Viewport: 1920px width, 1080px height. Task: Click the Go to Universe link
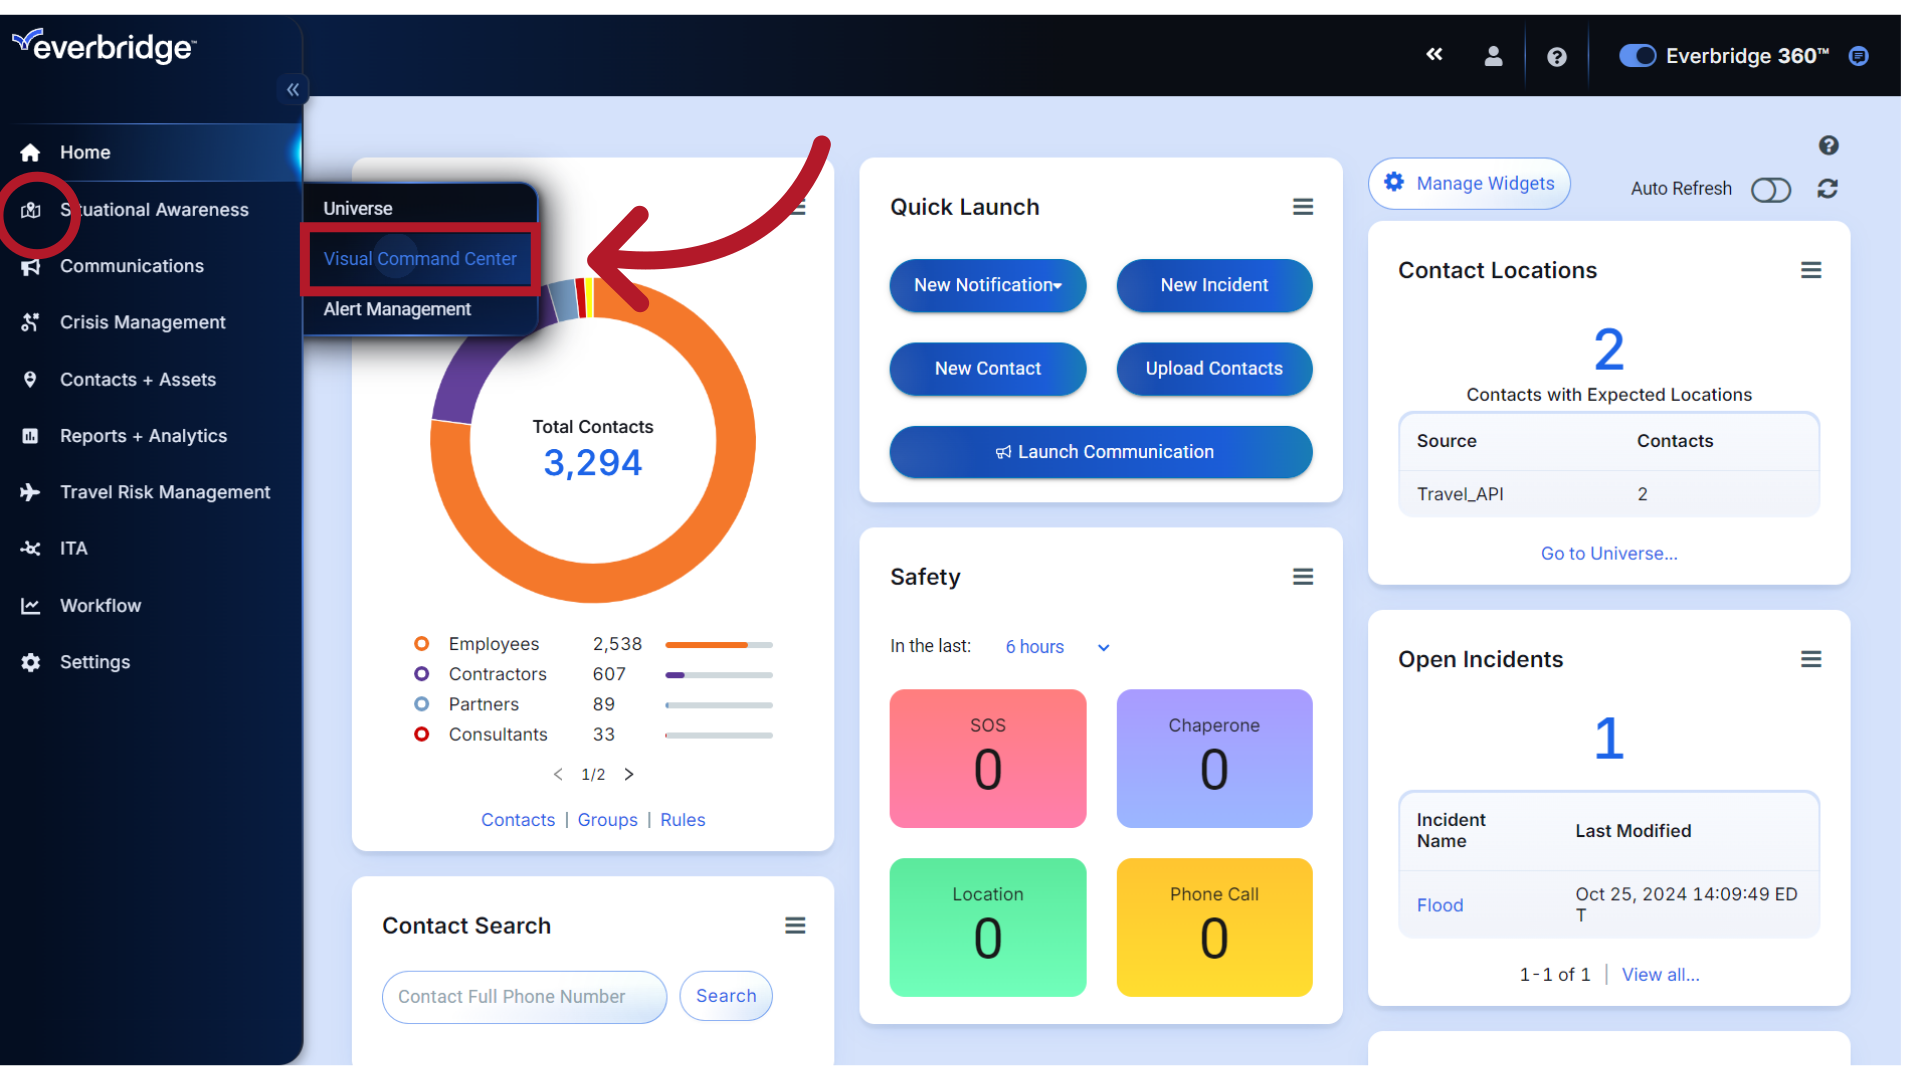(1608, 553)
